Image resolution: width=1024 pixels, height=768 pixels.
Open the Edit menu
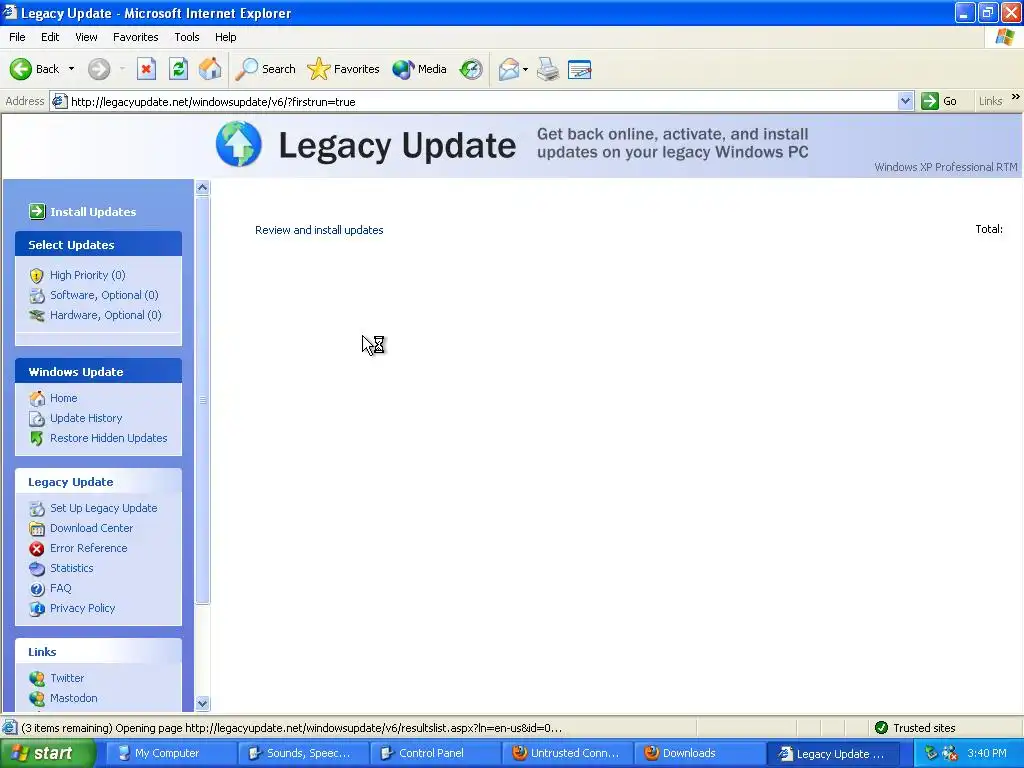pyautogui.click(x=50, y=37)
